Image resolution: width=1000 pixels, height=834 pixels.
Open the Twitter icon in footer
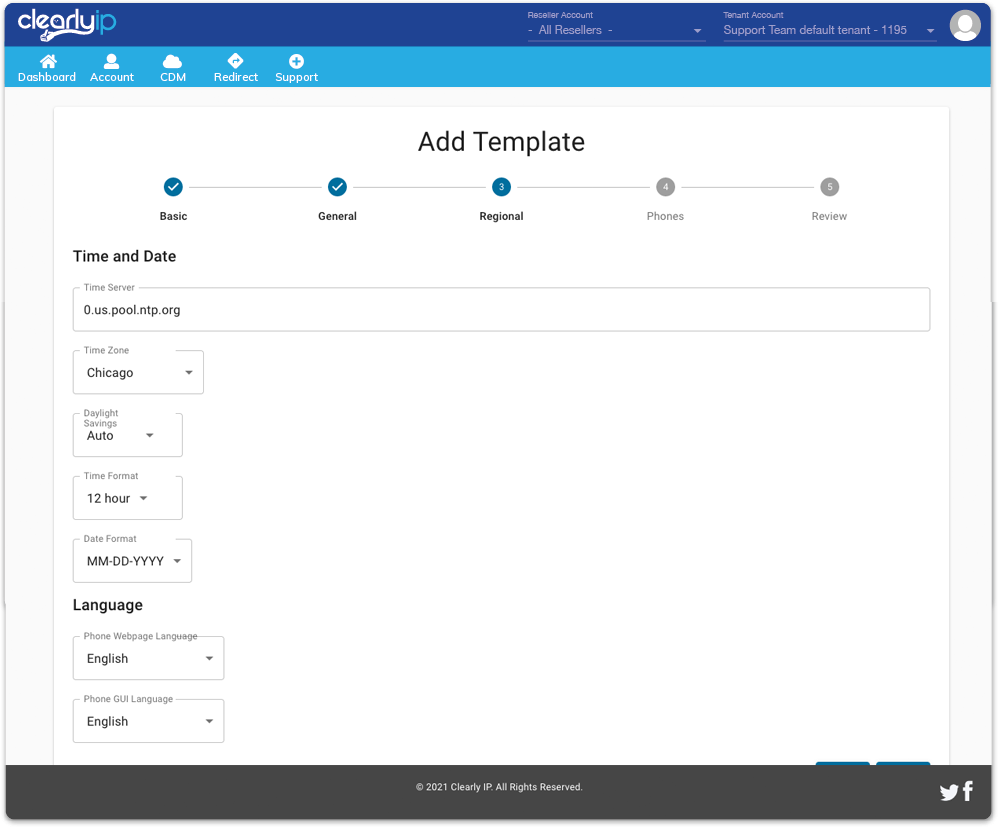tap(949, 793)
